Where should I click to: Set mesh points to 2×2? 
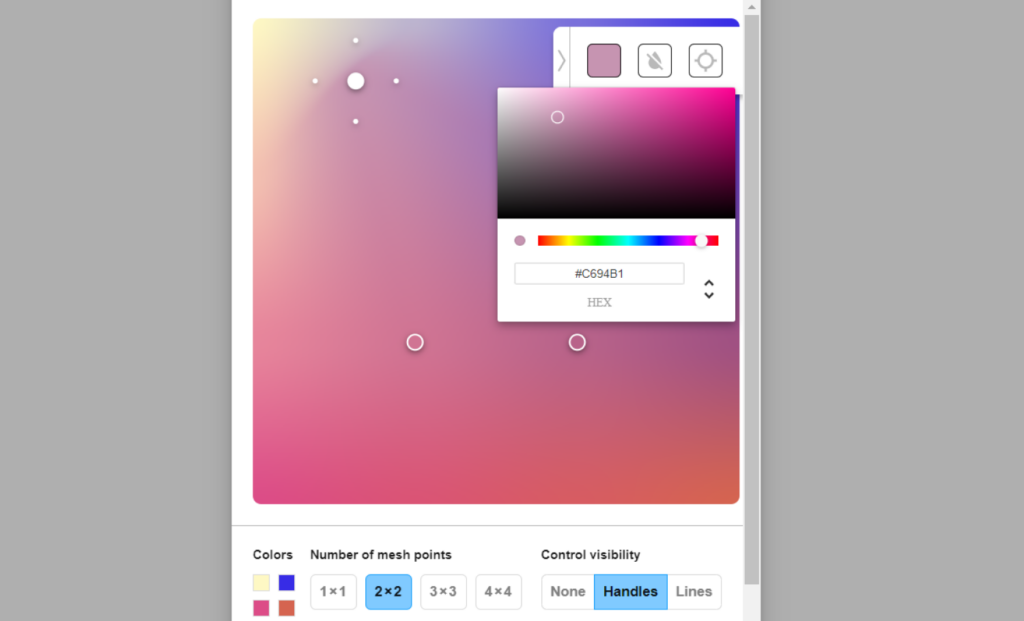[x=388, y=592]
